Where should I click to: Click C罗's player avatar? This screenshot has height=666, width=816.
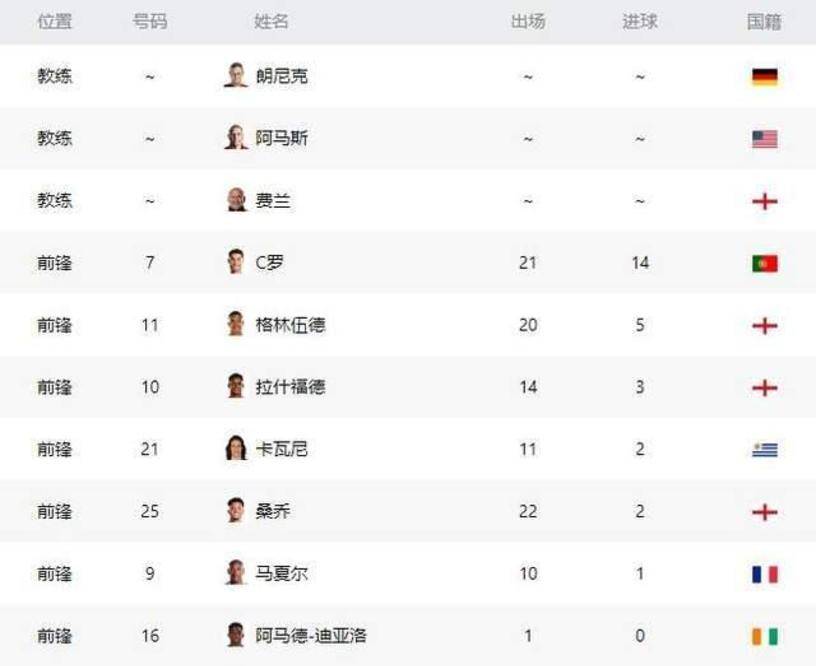[236, 262]
